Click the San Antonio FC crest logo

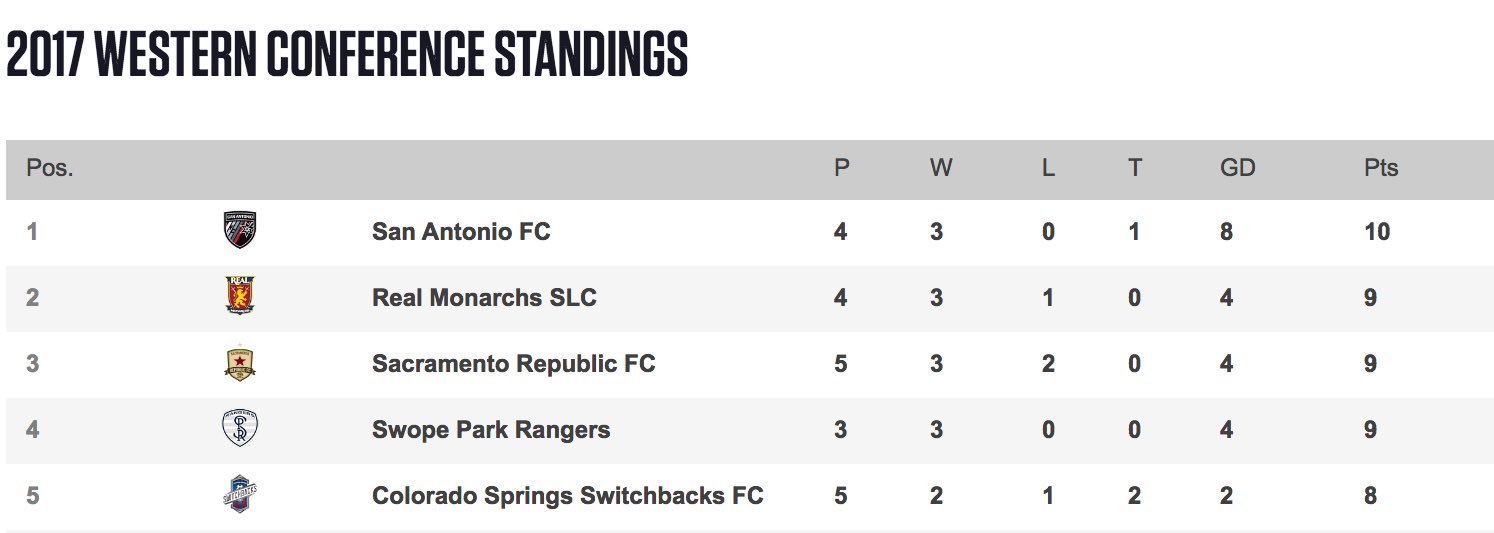[240, 231]
